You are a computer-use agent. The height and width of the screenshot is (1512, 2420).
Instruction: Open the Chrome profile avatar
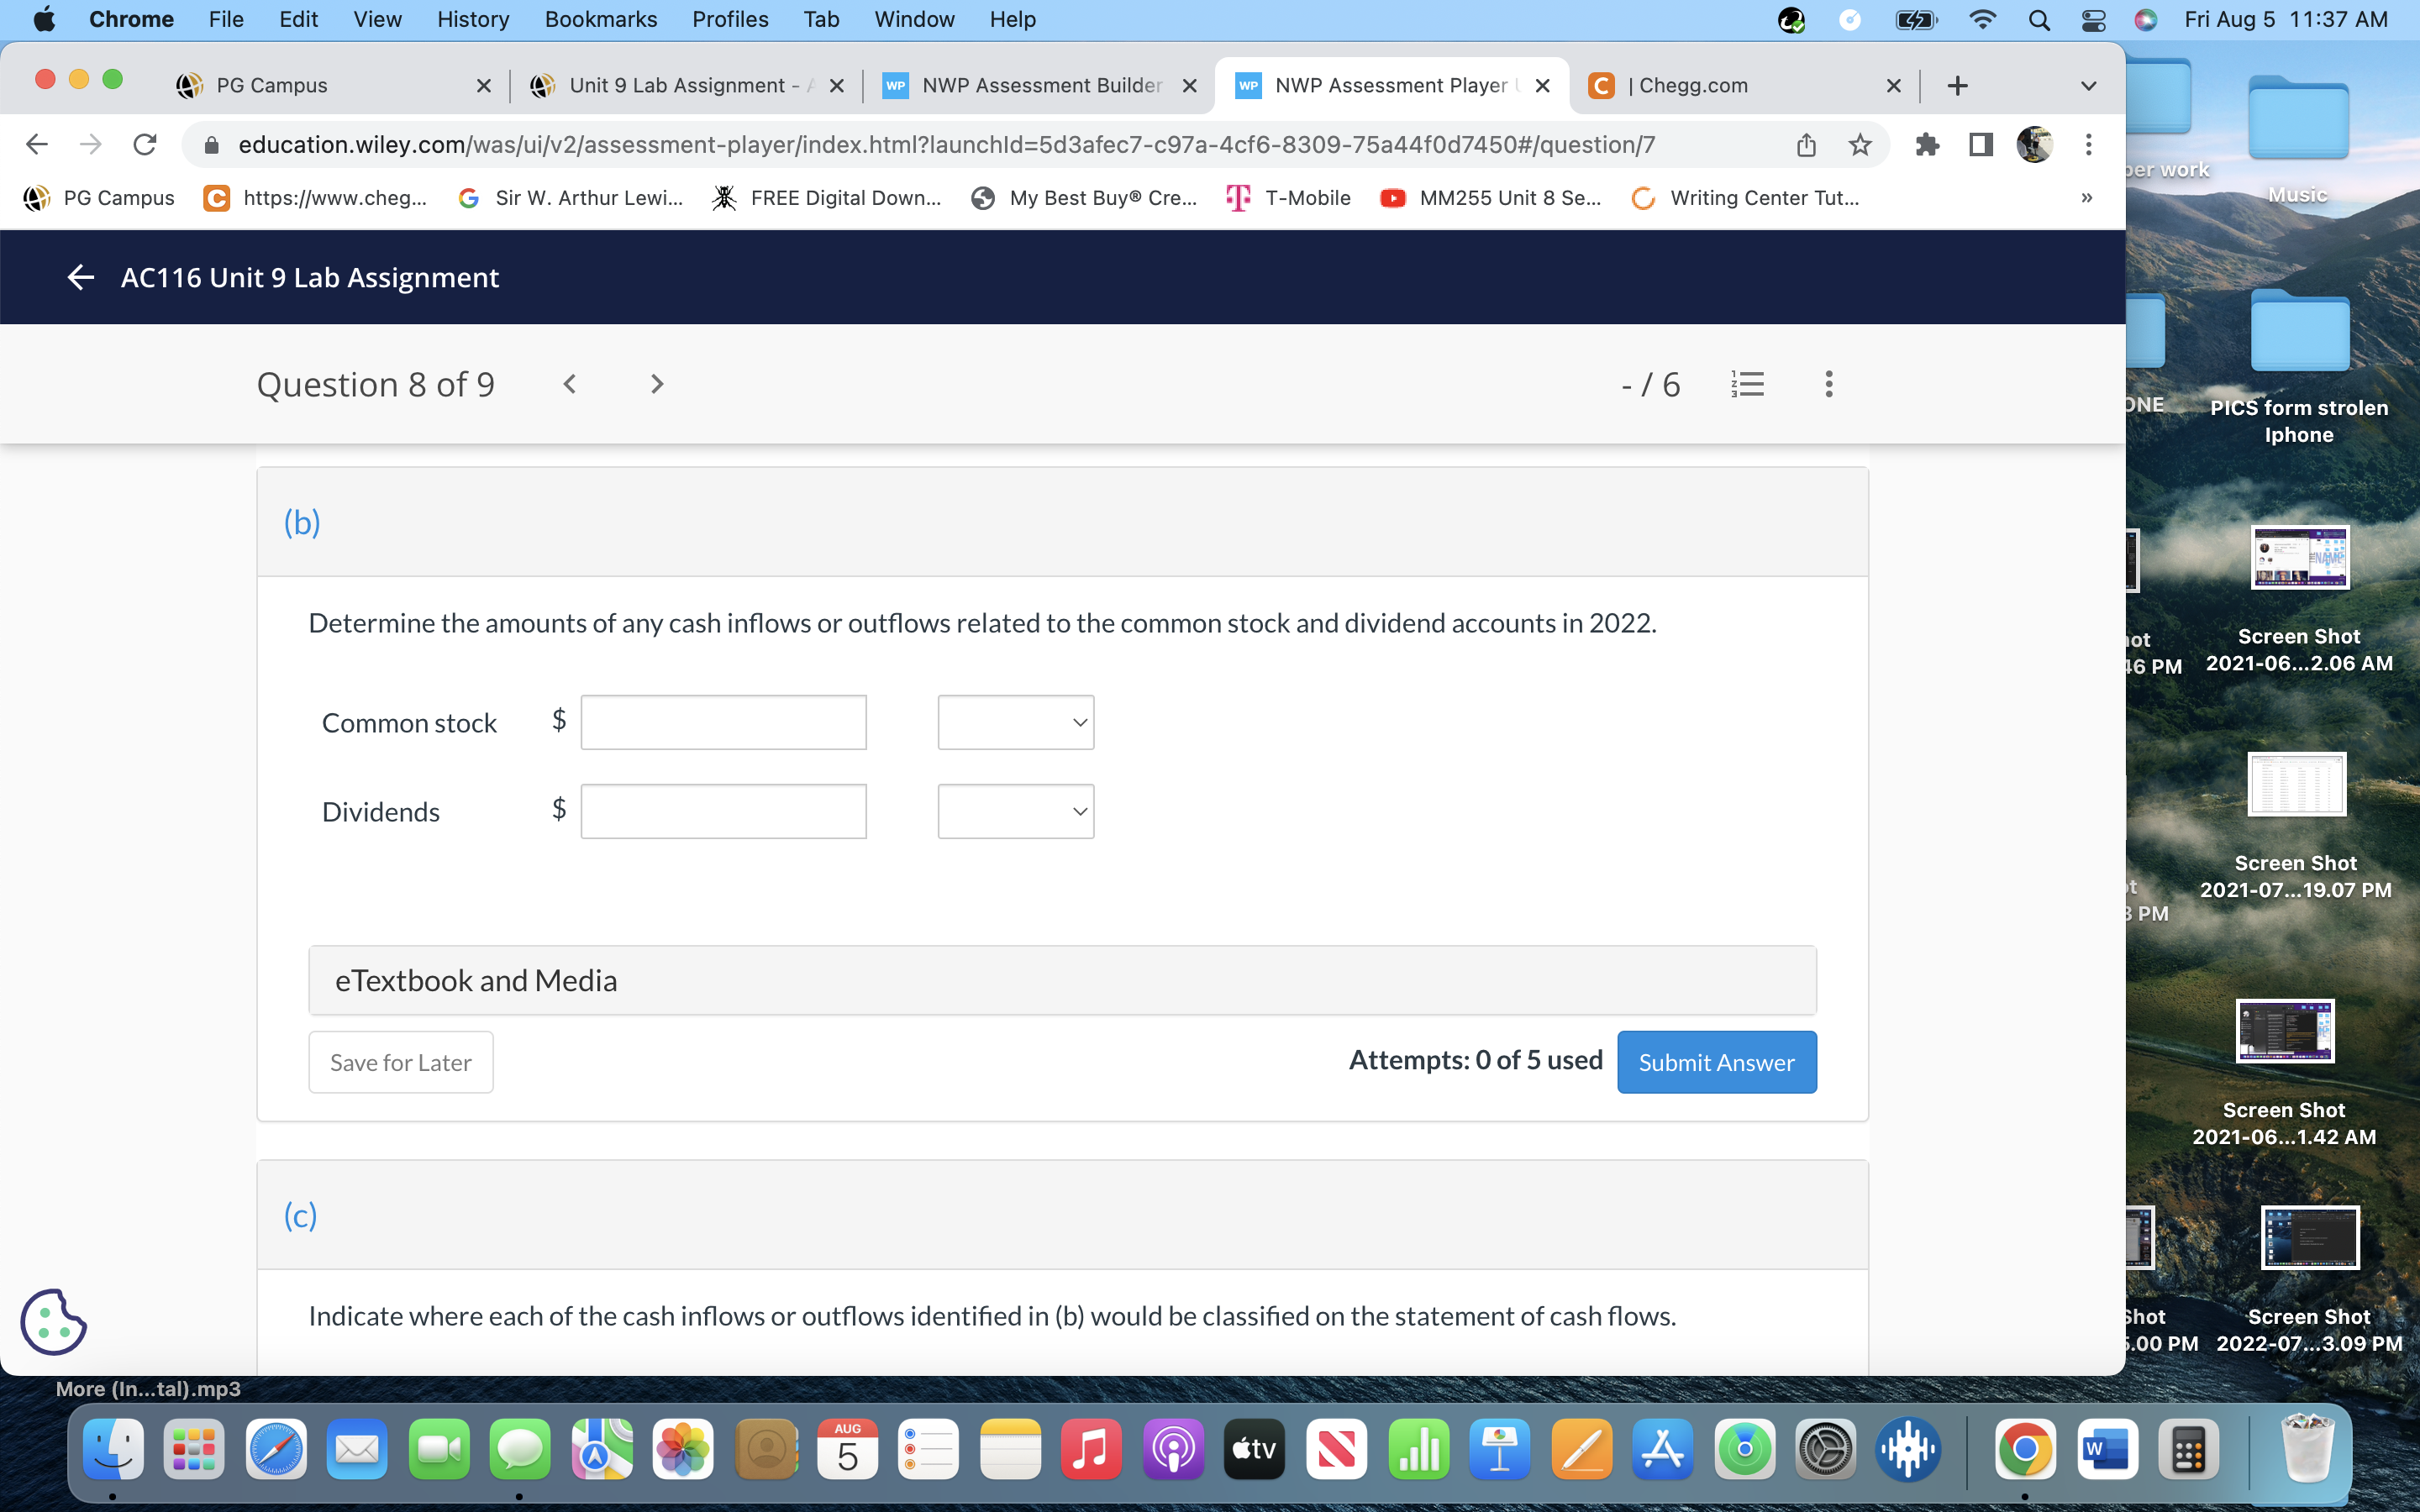coord(2035,144)
